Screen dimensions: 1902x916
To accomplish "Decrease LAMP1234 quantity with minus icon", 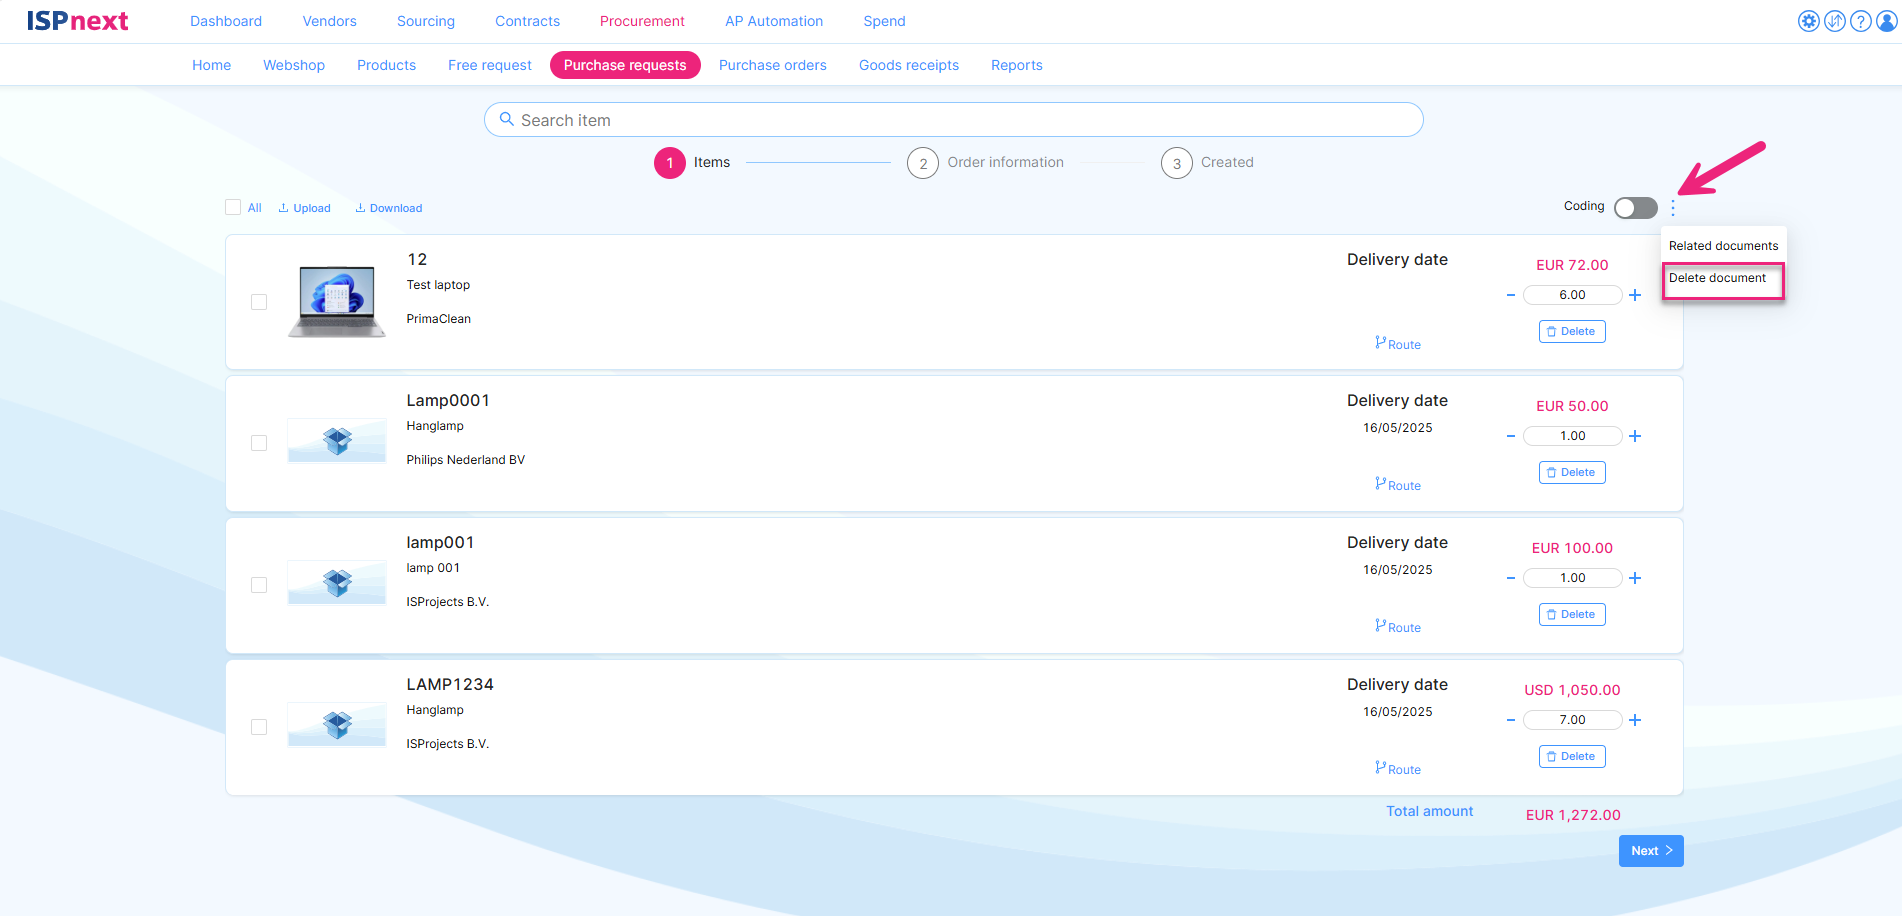I will [1510, 720].
